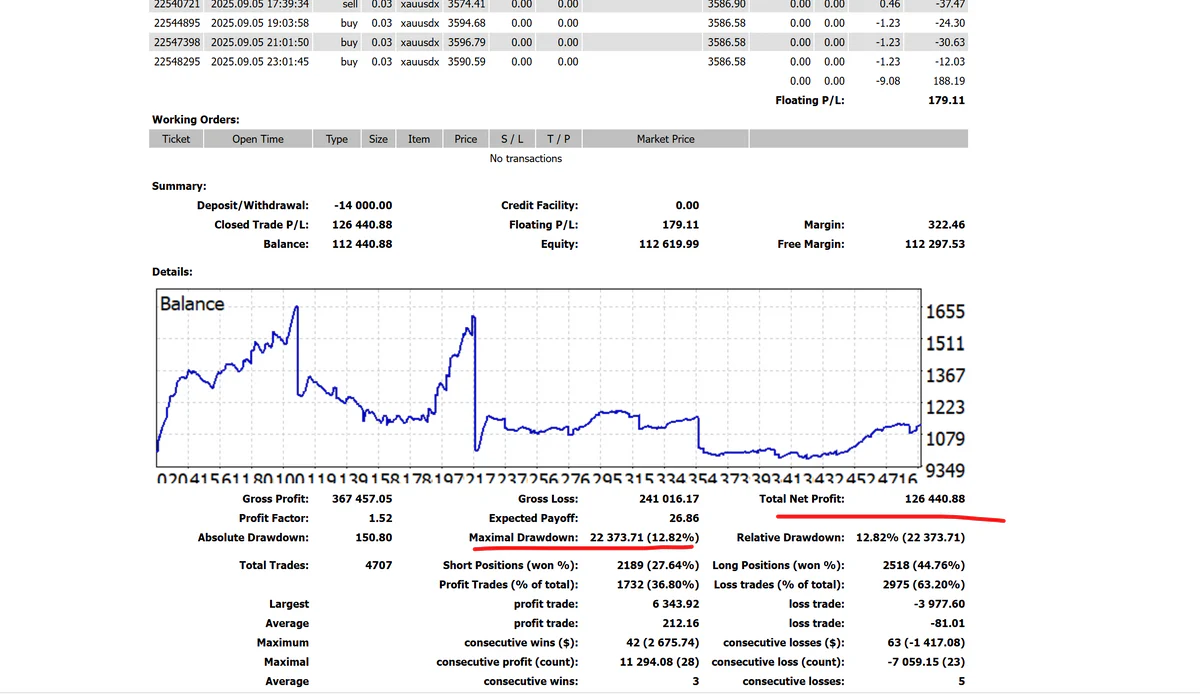
Task: Select the Open Time column header
Action: [x=258, y=139]
